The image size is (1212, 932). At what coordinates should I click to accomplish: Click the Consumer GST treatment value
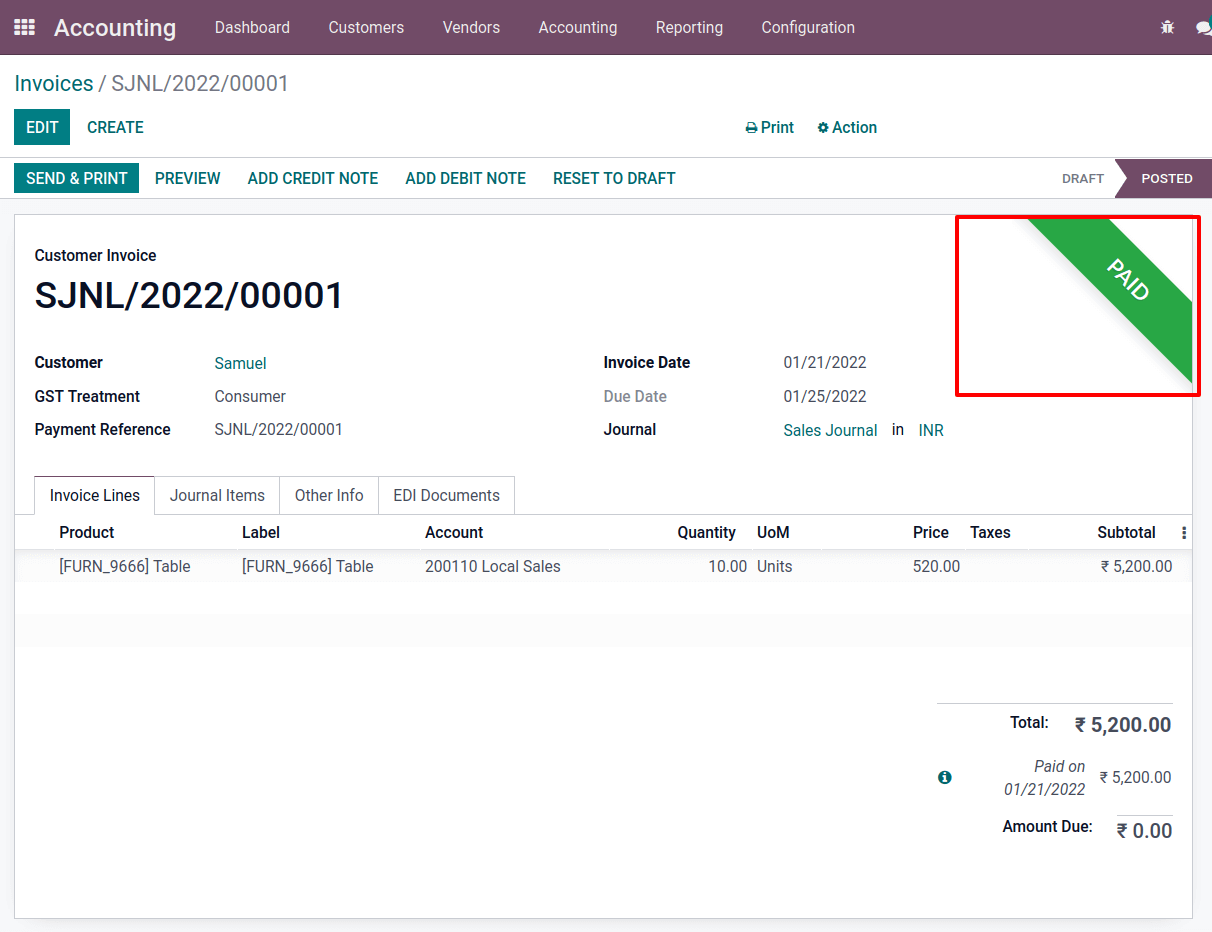pyautogui.click(x=250, y=397)
